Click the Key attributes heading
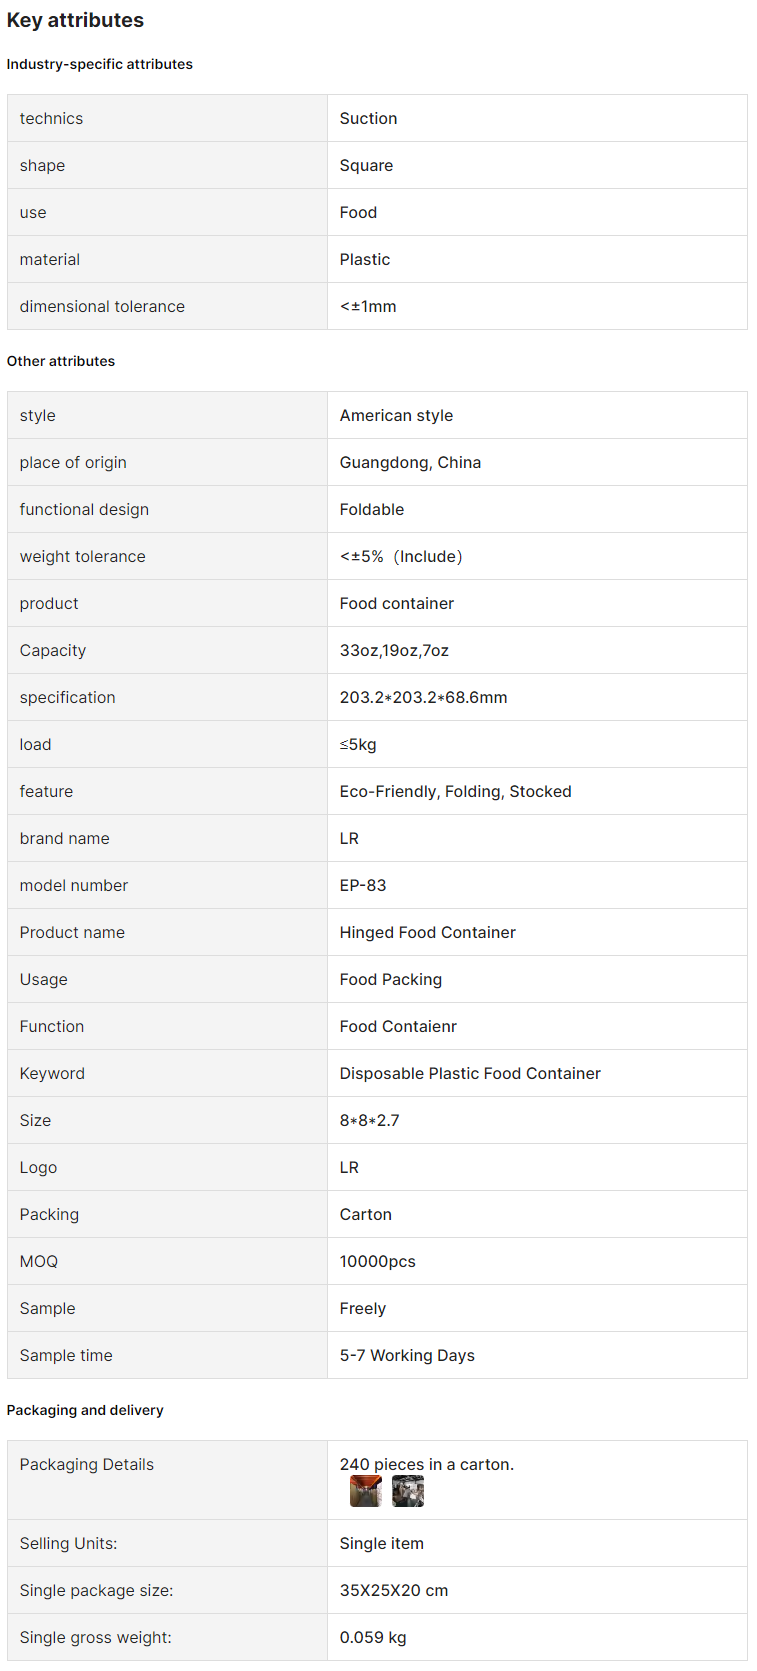The image size is (757, 1671). pos(75,20)
